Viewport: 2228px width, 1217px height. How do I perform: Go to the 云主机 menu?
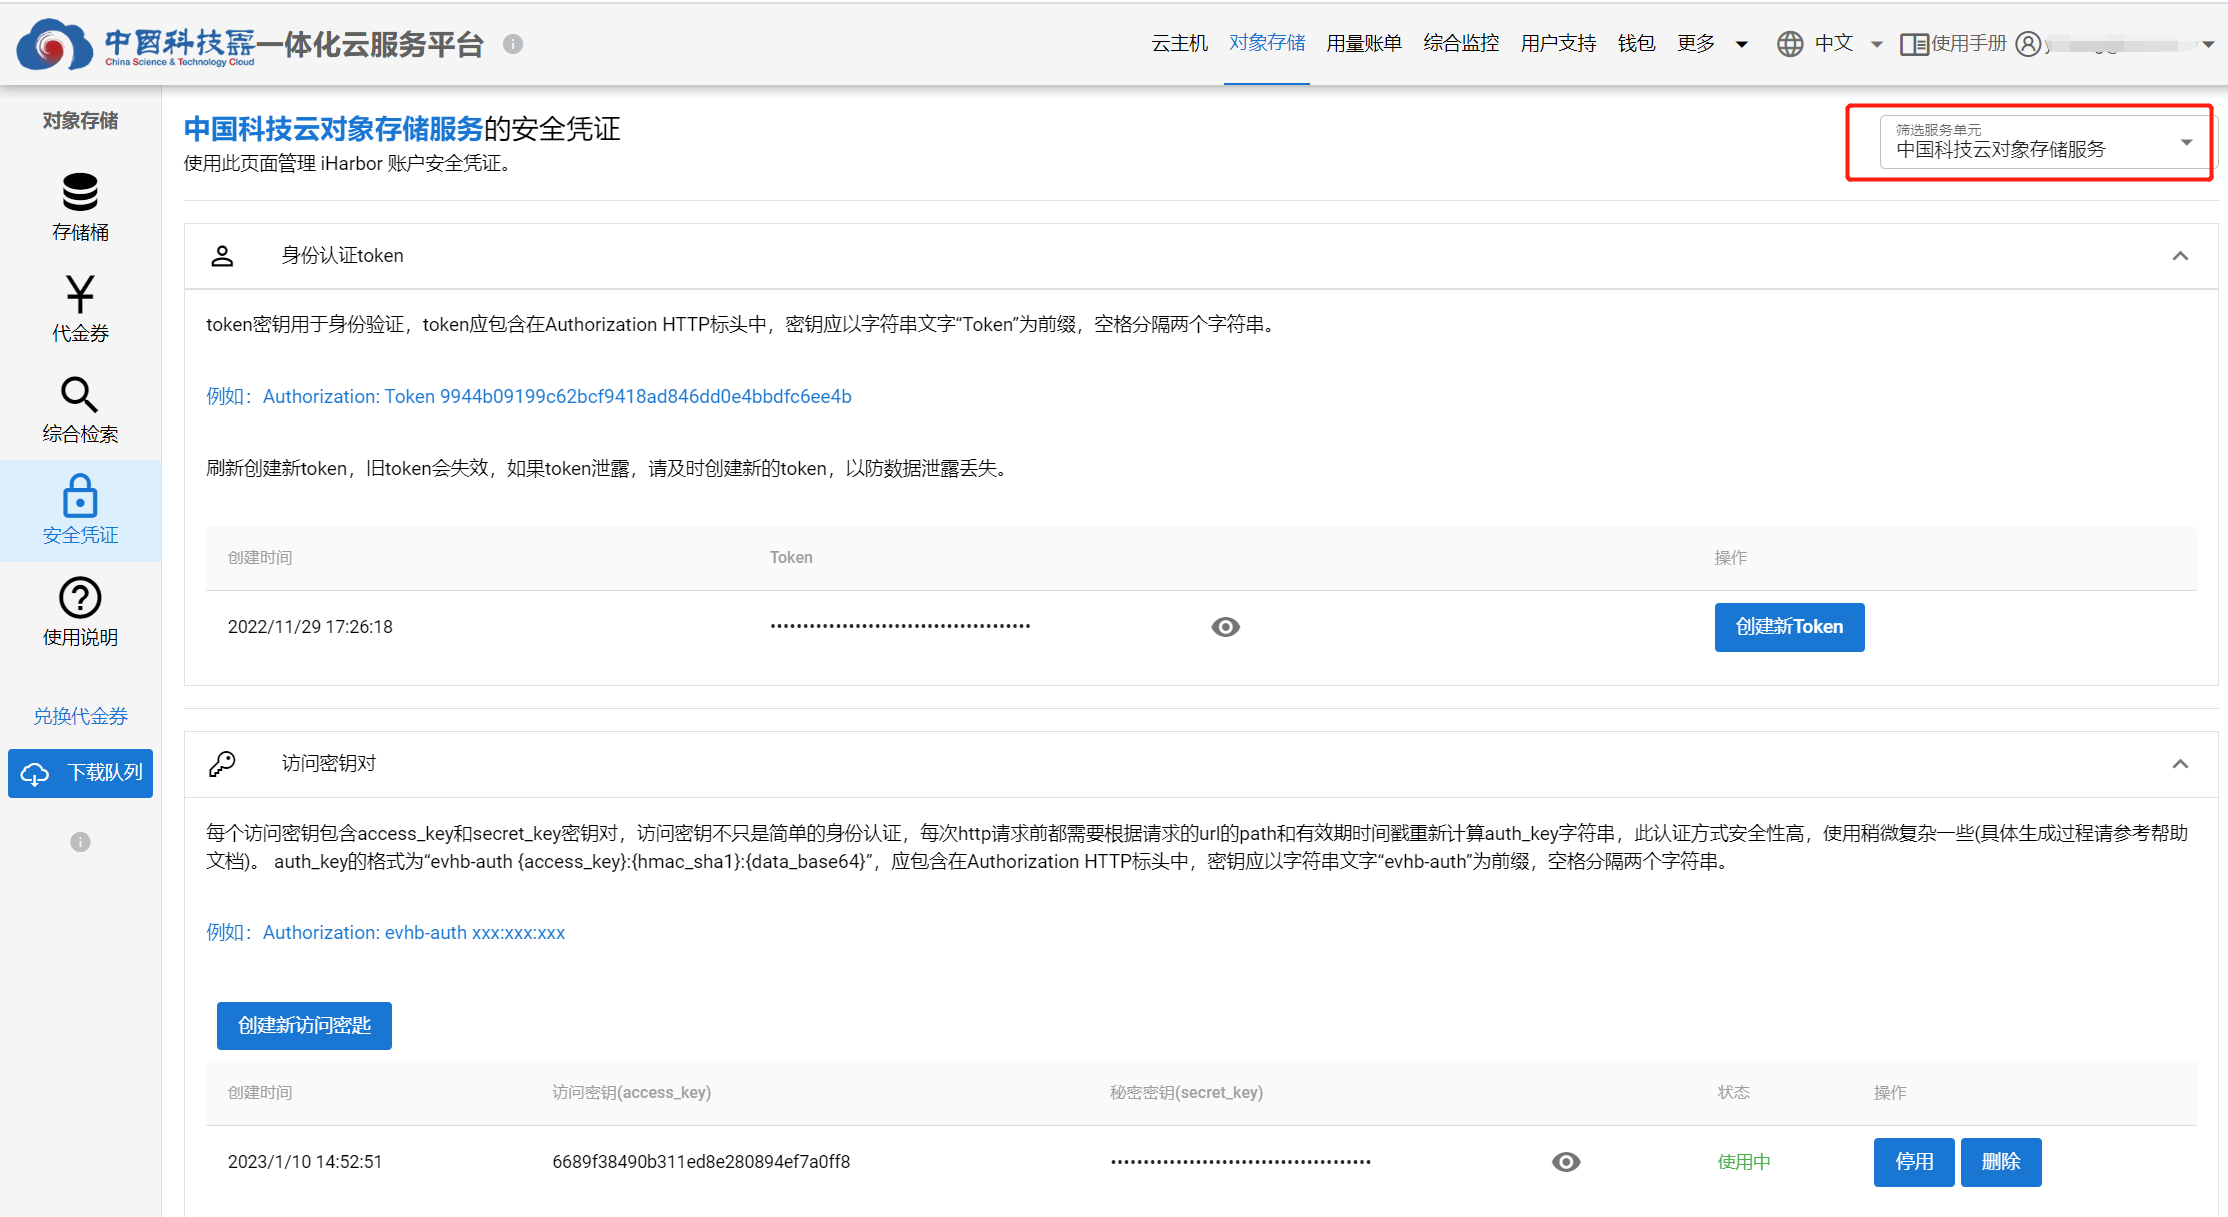pyautogui.click(x=1180, y=43)
